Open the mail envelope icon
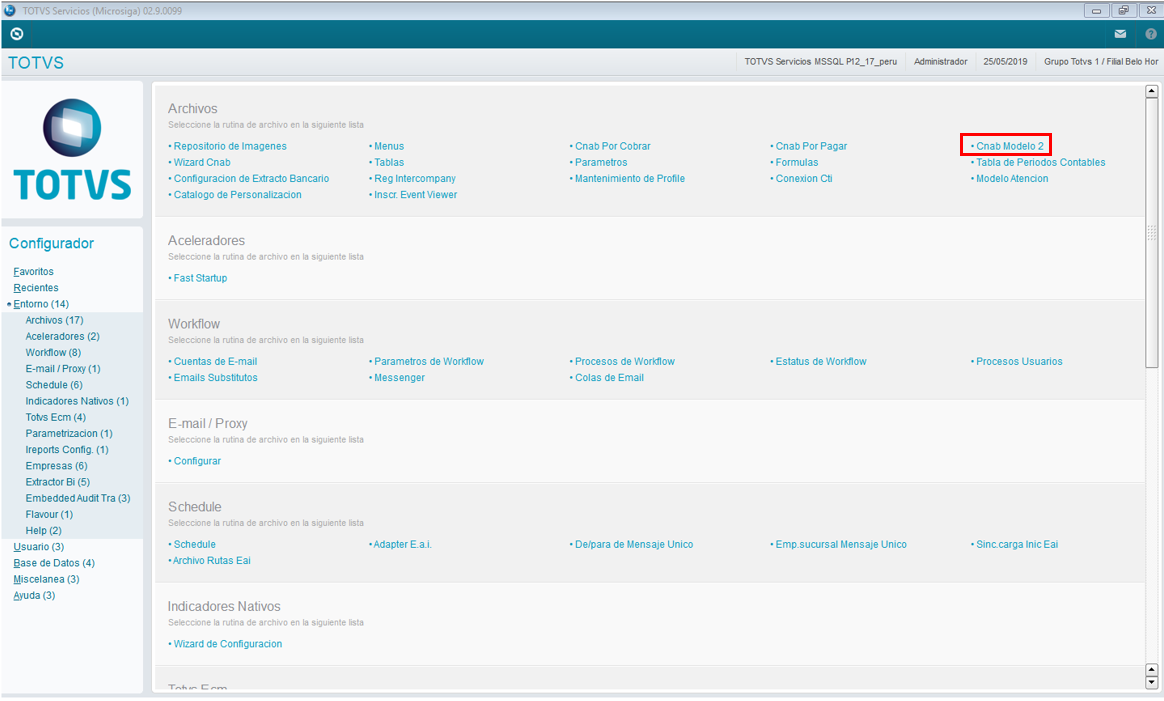 pos(1120,34)
